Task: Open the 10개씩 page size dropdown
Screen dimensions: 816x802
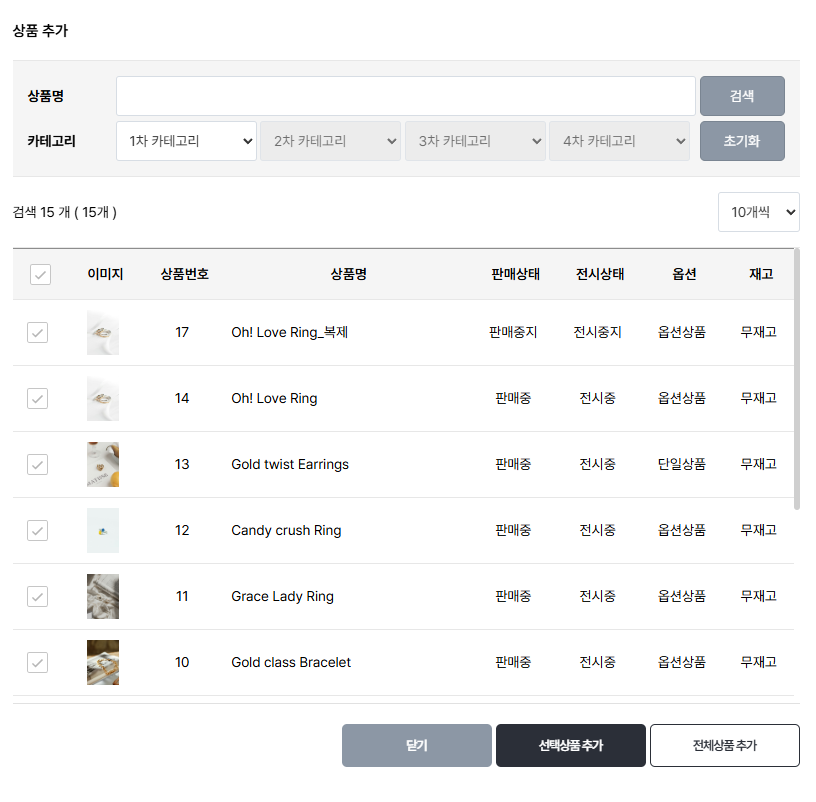Action: [x=758, y=212]
